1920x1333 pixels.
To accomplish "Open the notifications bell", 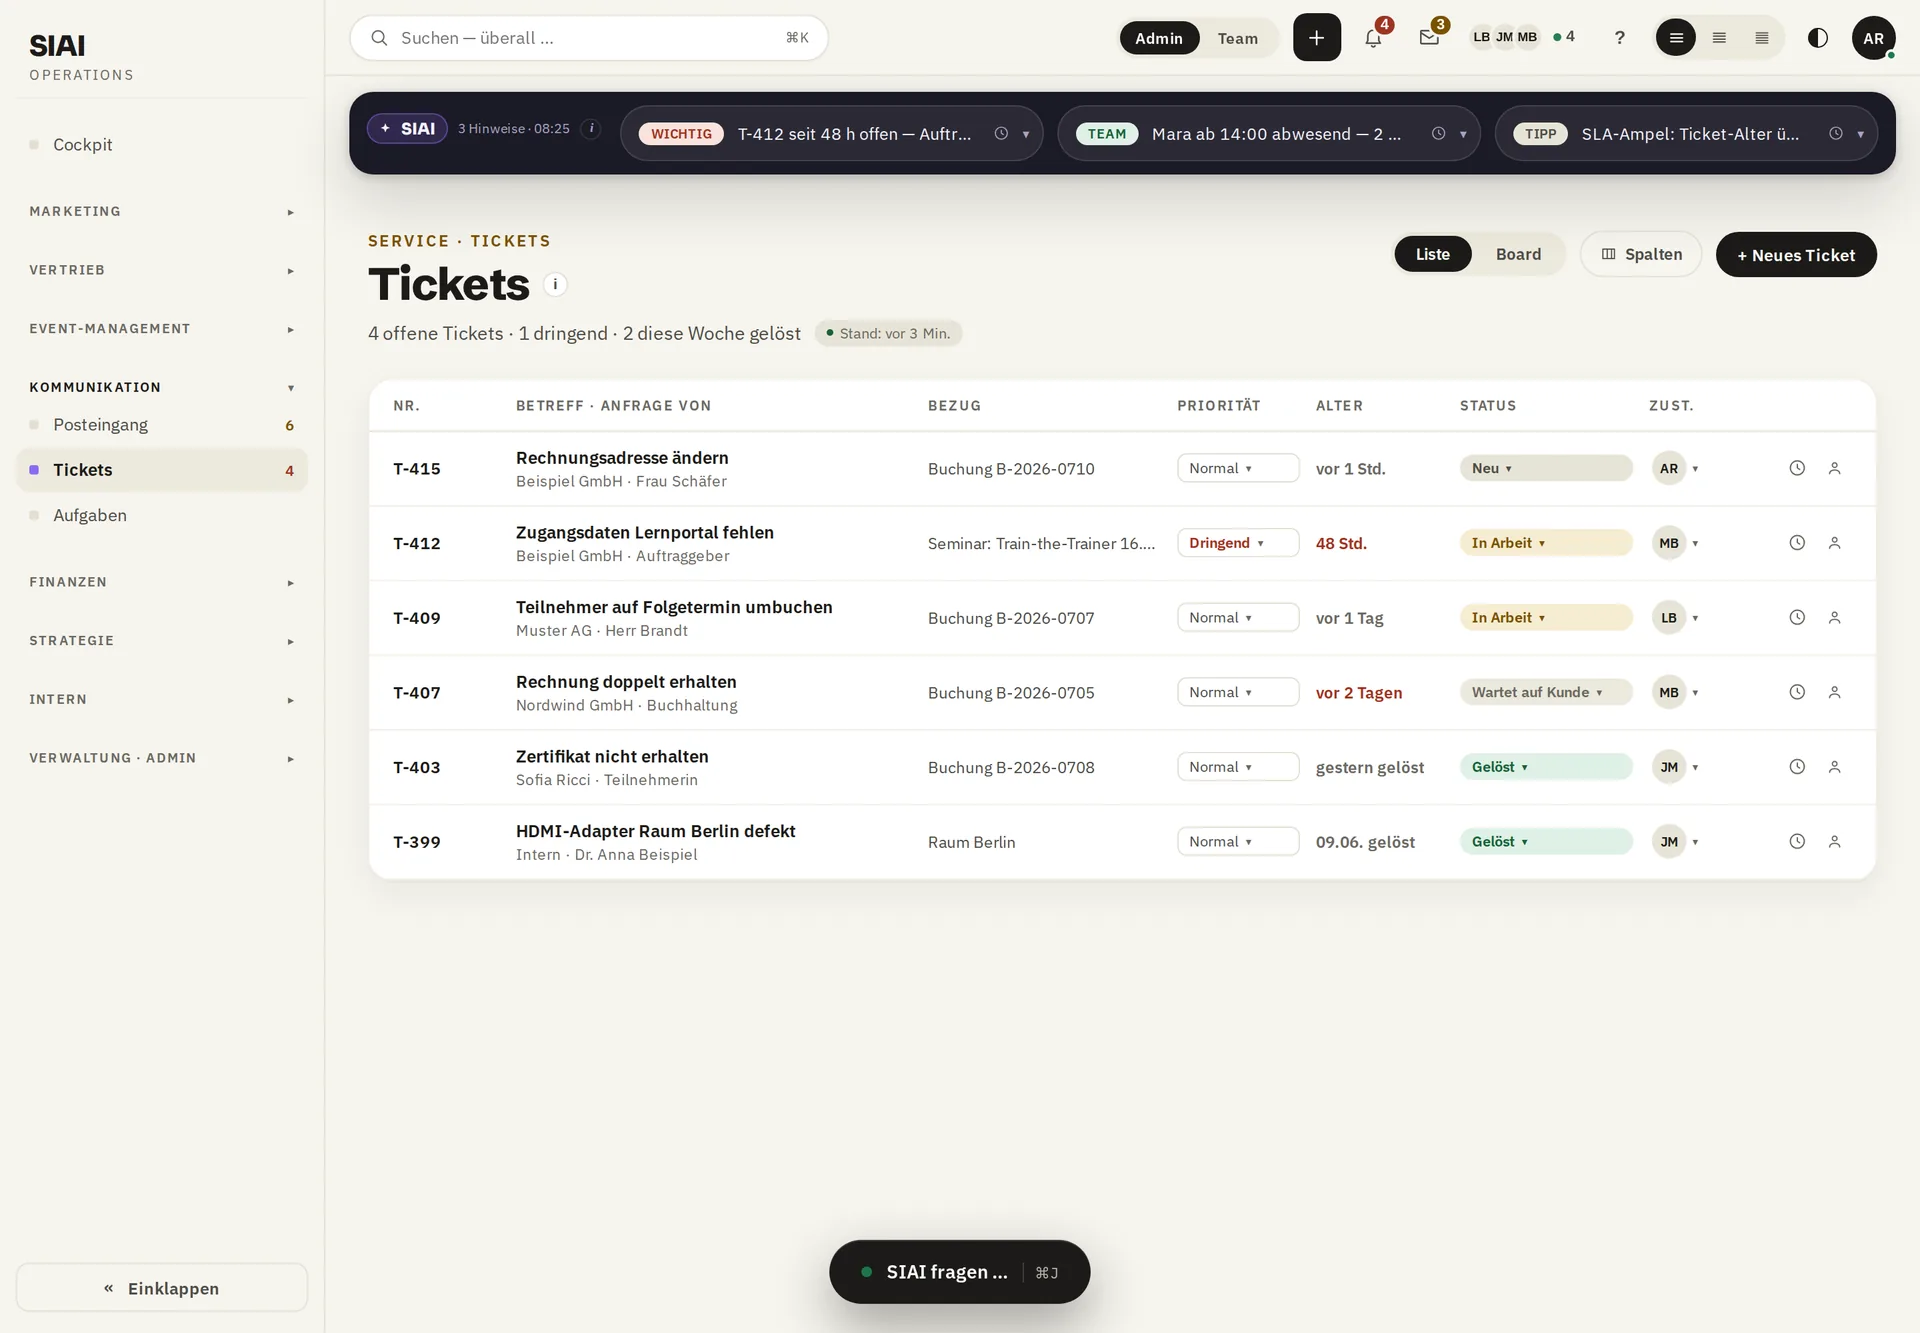I will pos(1373,38).
